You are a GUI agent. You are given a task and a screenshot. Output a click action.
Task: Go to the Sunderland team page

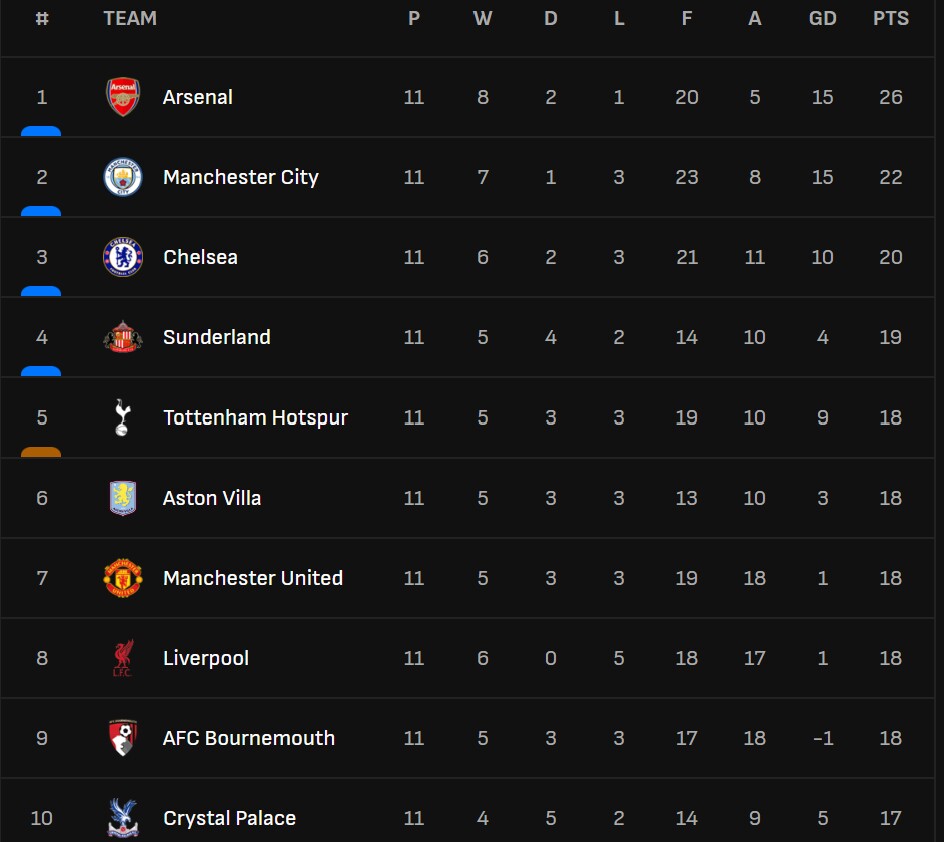click(216, 337)
